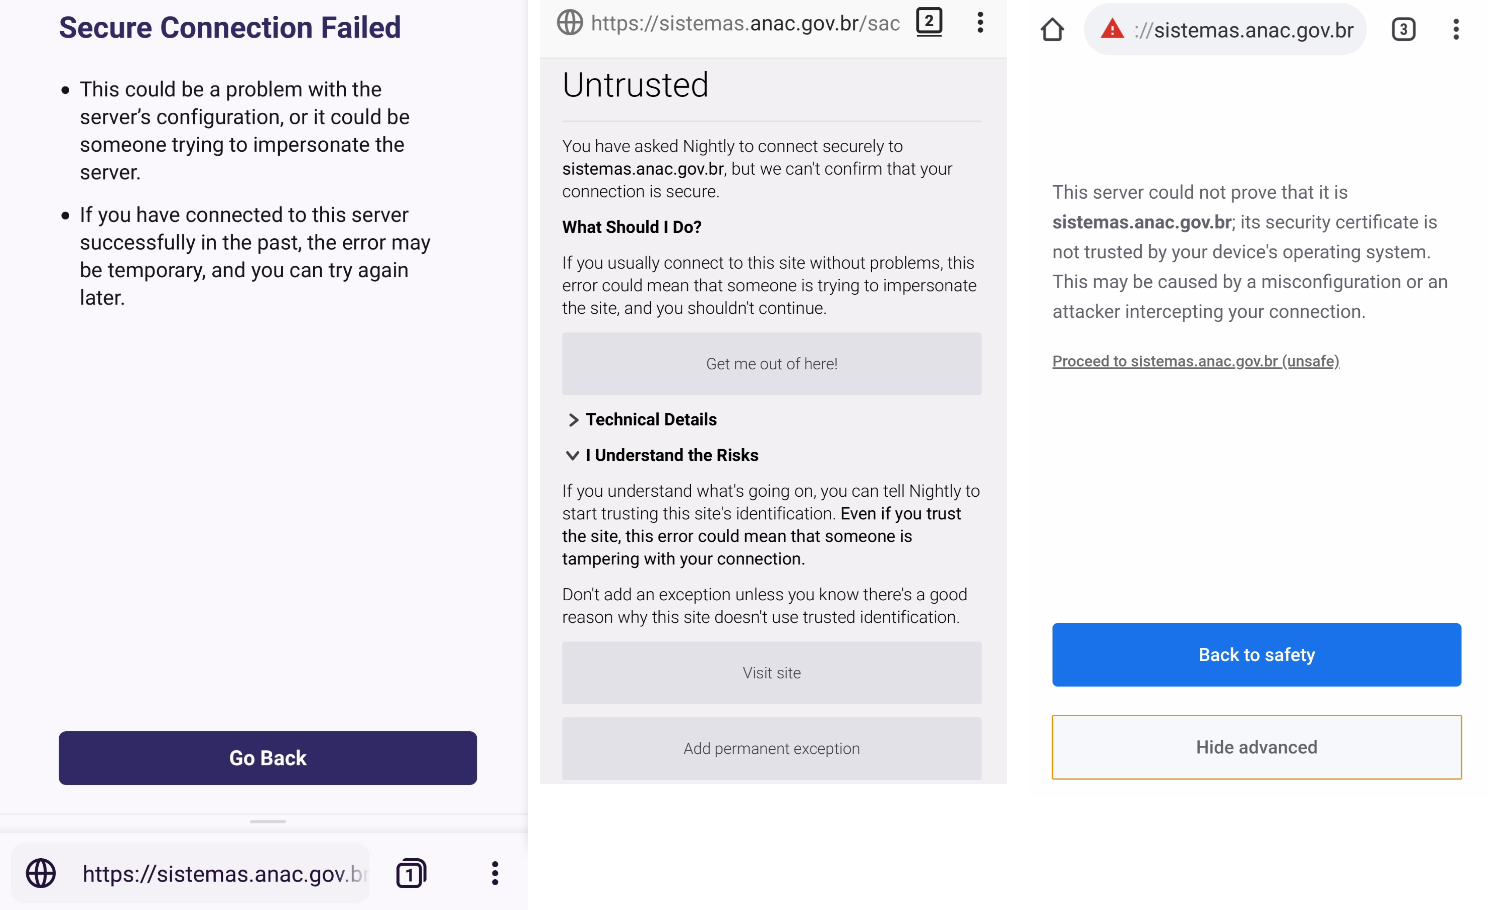The width and height of the screenshot is (1488, 910).
Task: Click the red warning triangle in the address bar
Action: 1112,29
